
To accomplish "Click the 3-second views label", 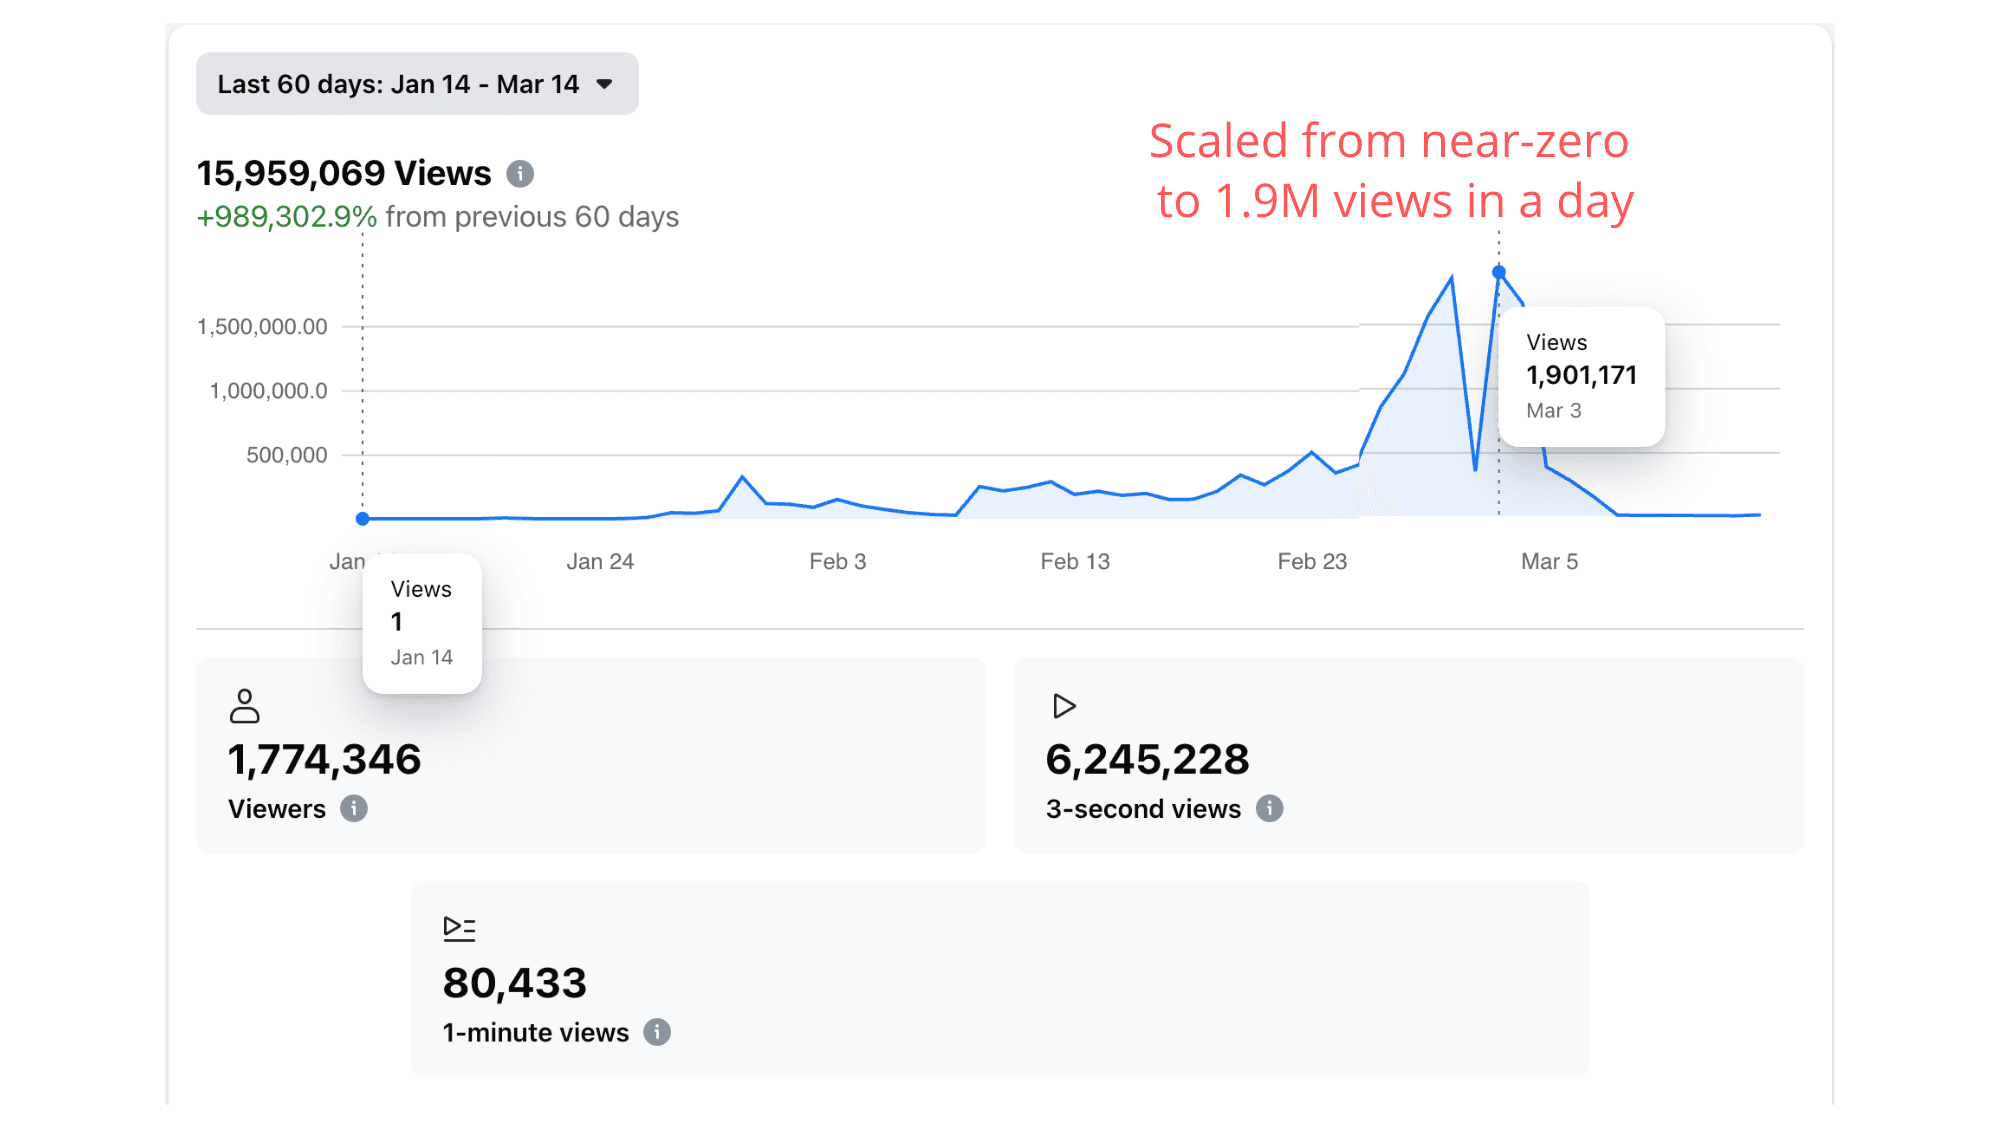I will point(1144,809).
